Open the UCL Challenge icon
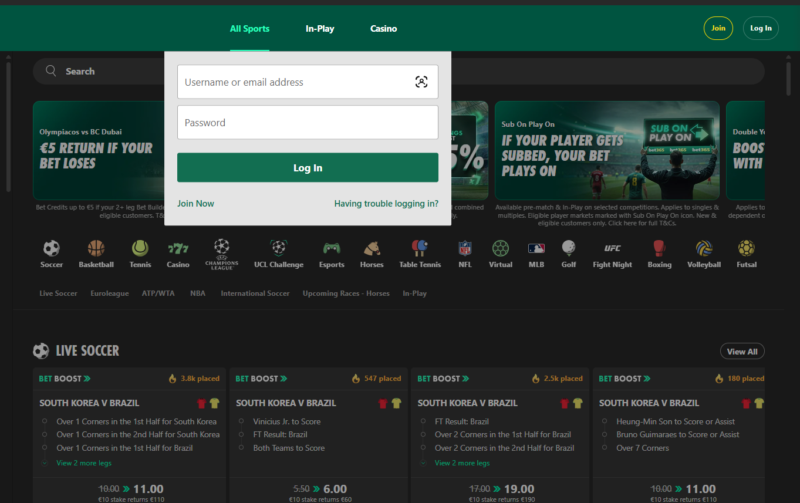This screenshot has height=503, width=800. coord(279,248)
